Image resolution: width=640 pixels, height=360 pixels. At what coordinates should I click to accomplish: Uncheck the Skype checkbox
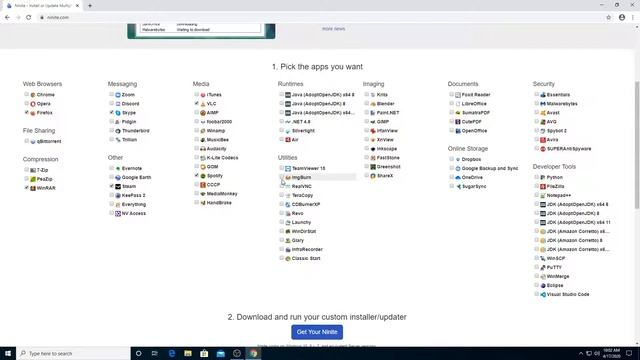tap(111, 112)
